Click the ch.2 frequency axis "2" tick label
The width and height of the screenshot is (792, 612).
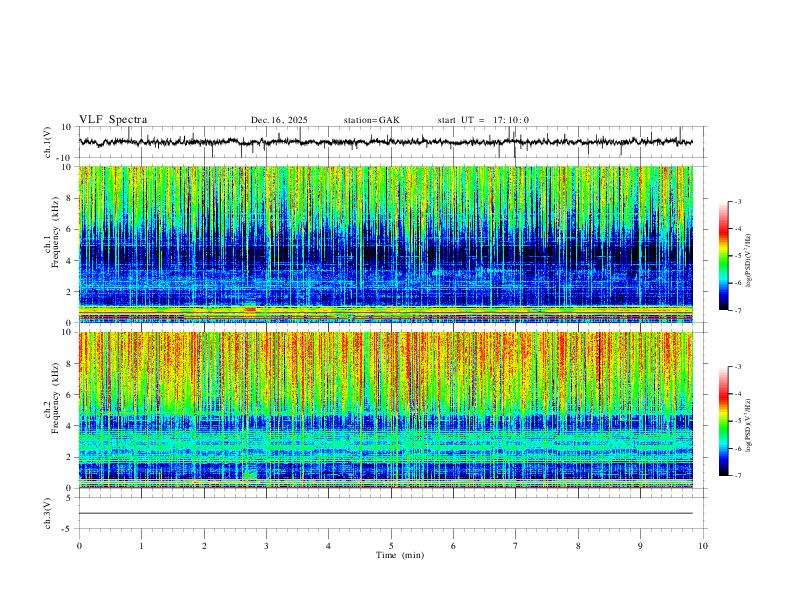coord(70,457)
